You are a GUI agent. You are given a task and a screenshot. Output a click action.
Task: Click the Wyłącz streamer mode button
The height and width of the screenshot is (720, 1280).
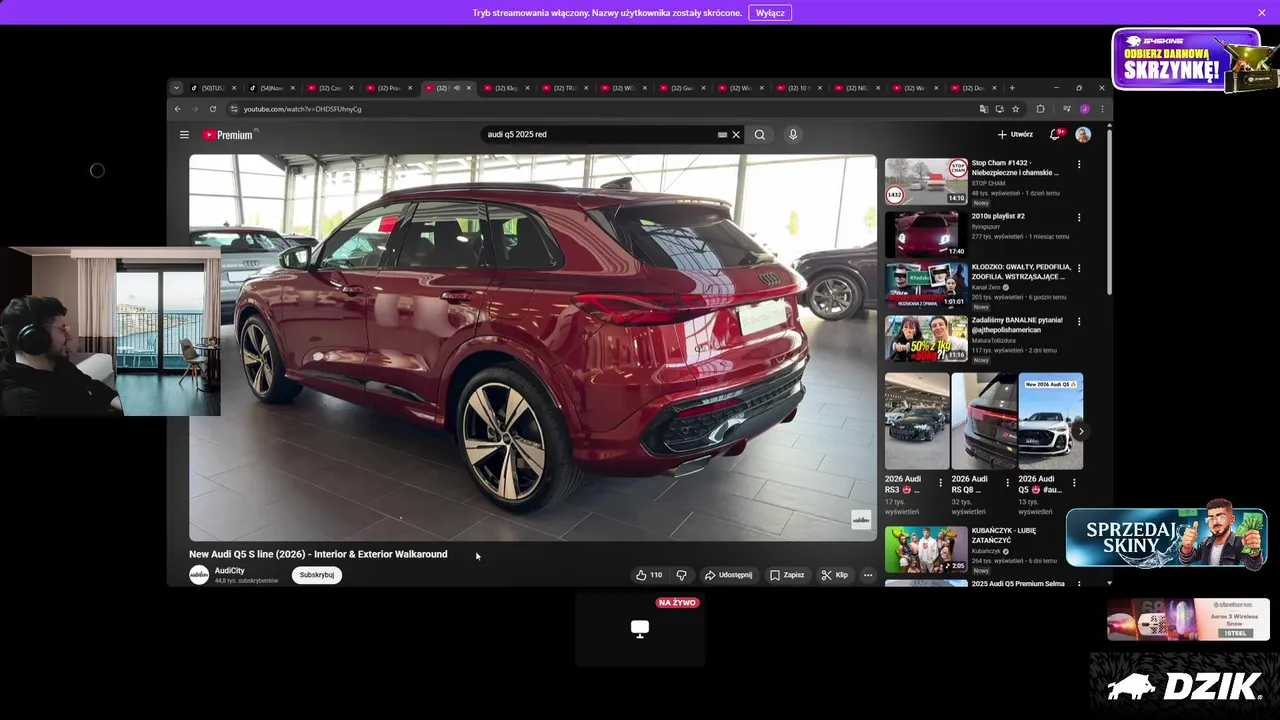(770, 13)
